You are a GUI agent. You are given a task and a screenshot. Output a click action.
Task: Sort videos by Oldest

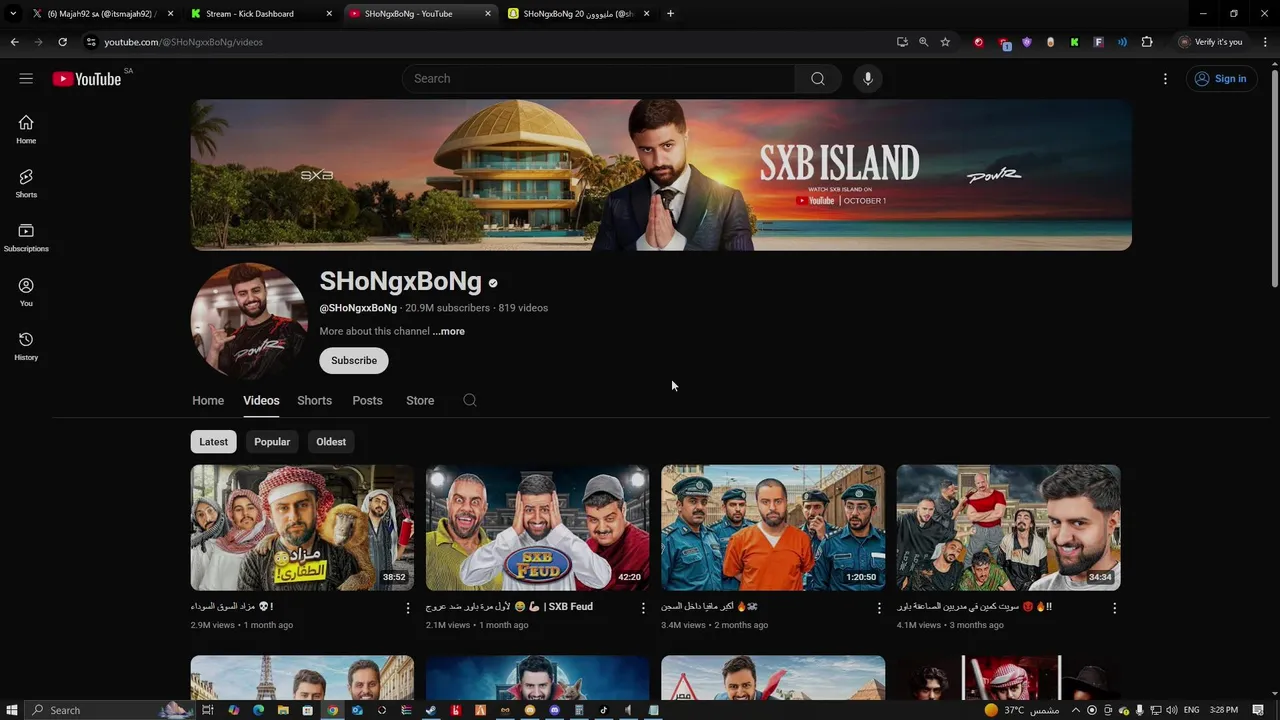[x=331, y=442]
